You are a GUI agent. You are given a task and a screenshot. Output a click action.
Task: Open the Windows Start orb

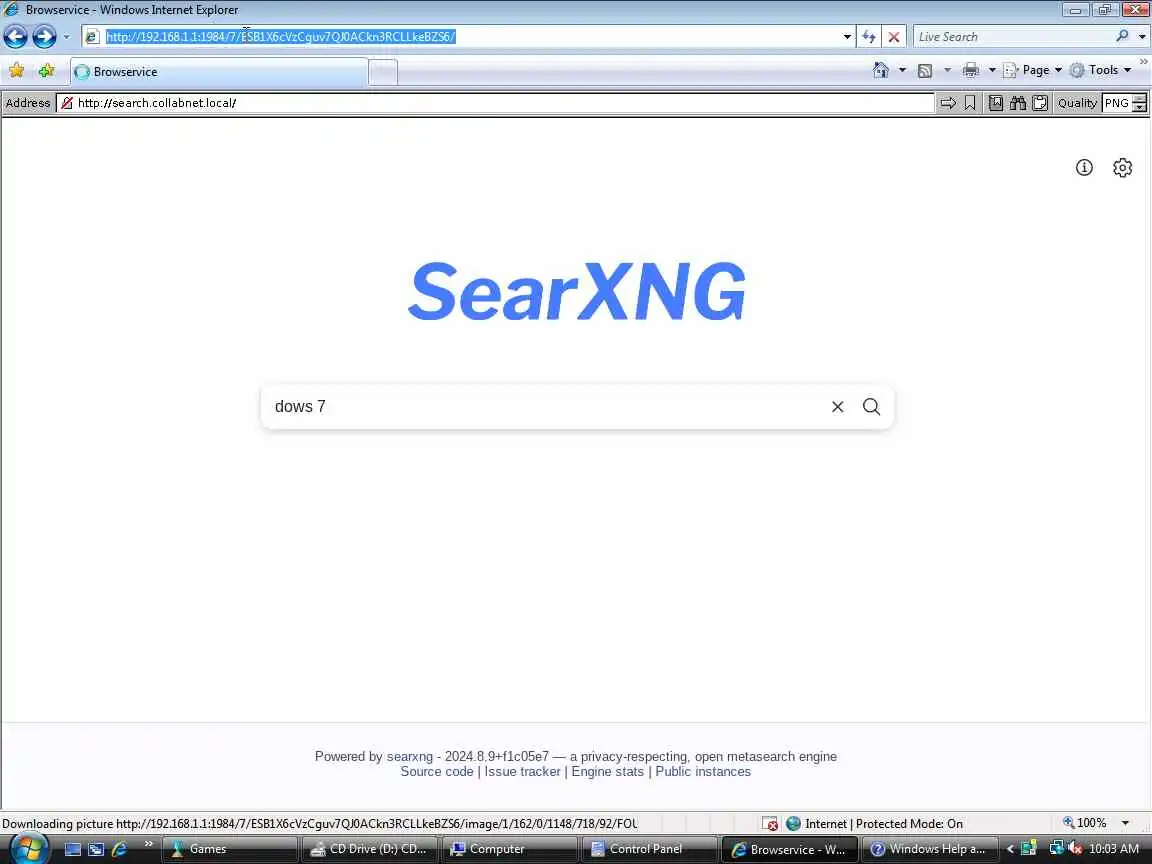click(x=29, y=849)
